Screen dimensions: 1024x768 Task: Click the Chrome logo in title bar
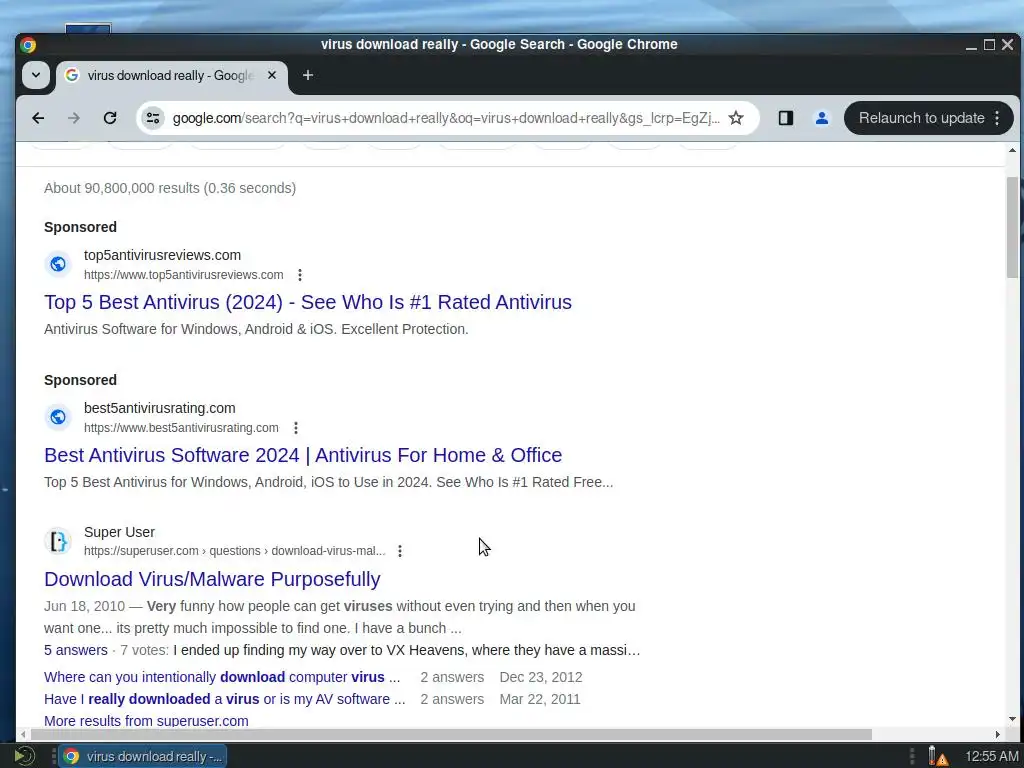(x=27, y=44)
